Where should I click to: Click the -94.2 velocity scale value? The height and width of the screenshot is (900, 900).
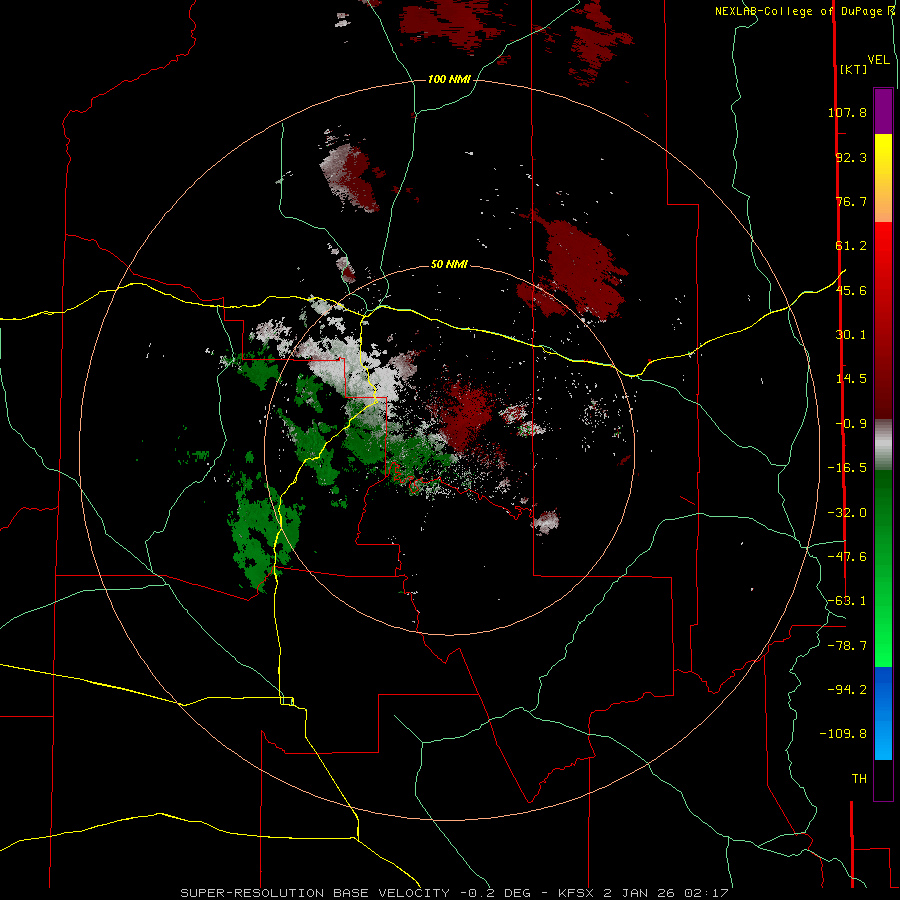(x=847, y=689)
